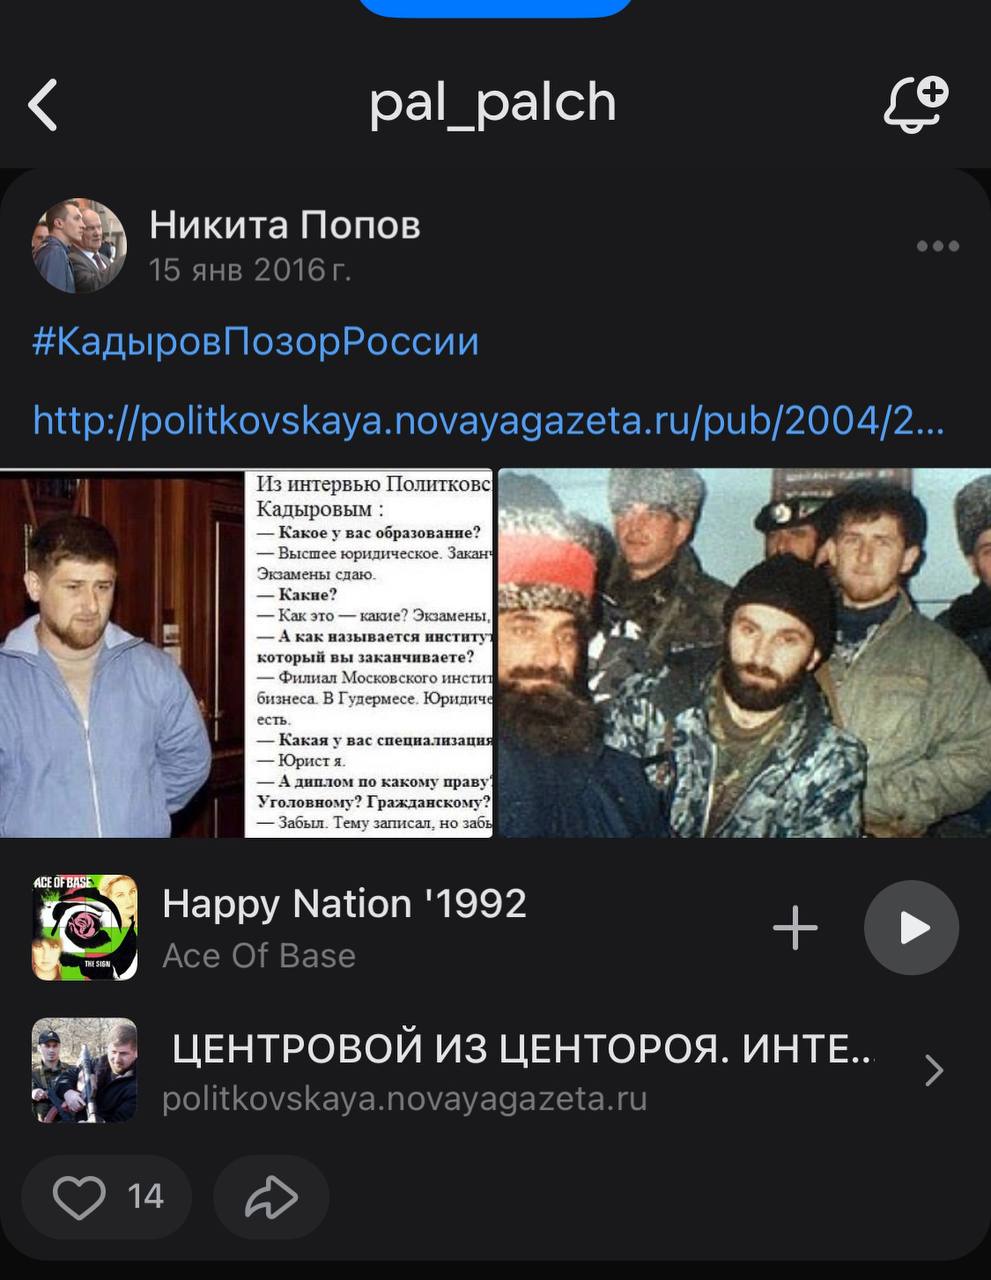Open the three-dot post options menu

coord(937,246)
